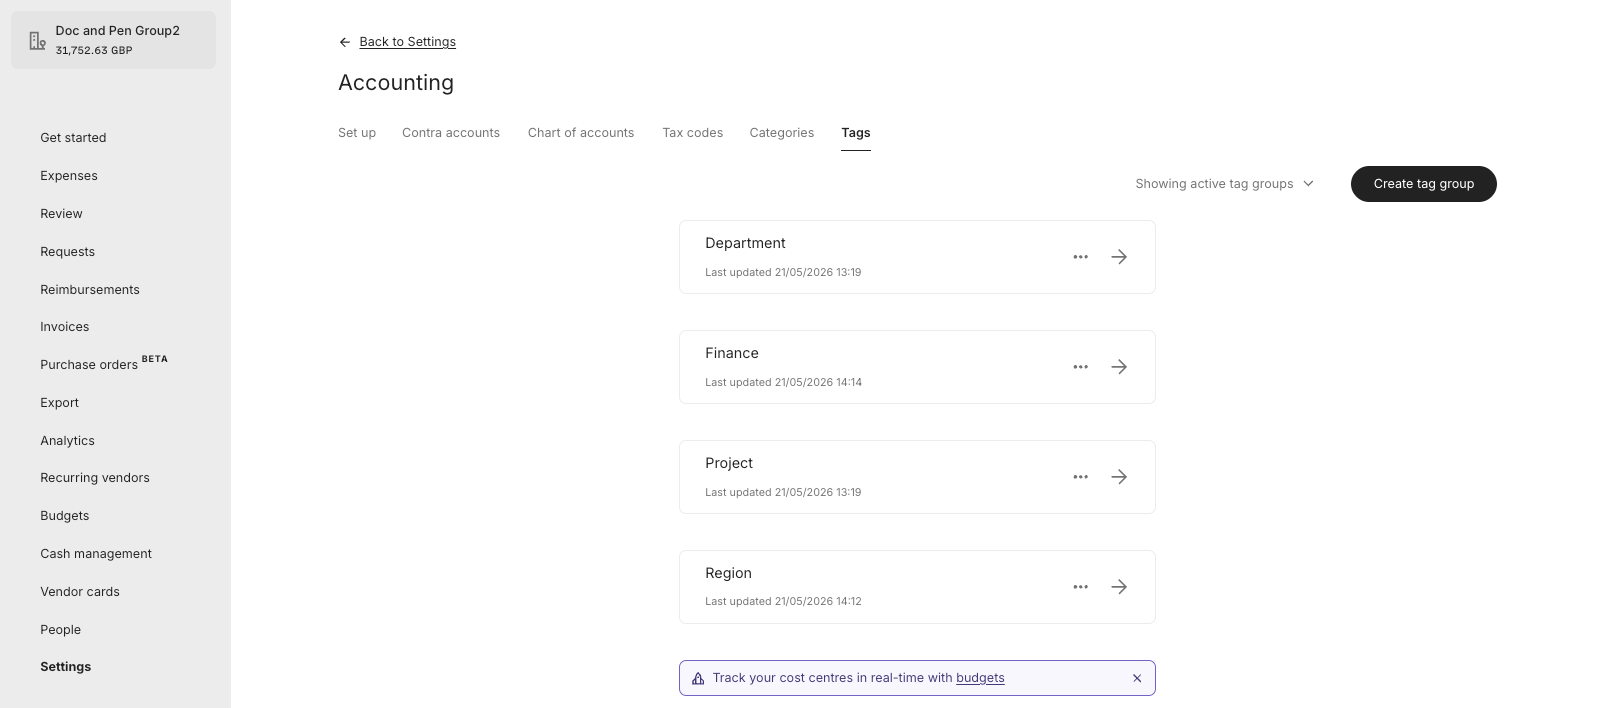Open the budgets link in the banner

[x=980, y=678]
